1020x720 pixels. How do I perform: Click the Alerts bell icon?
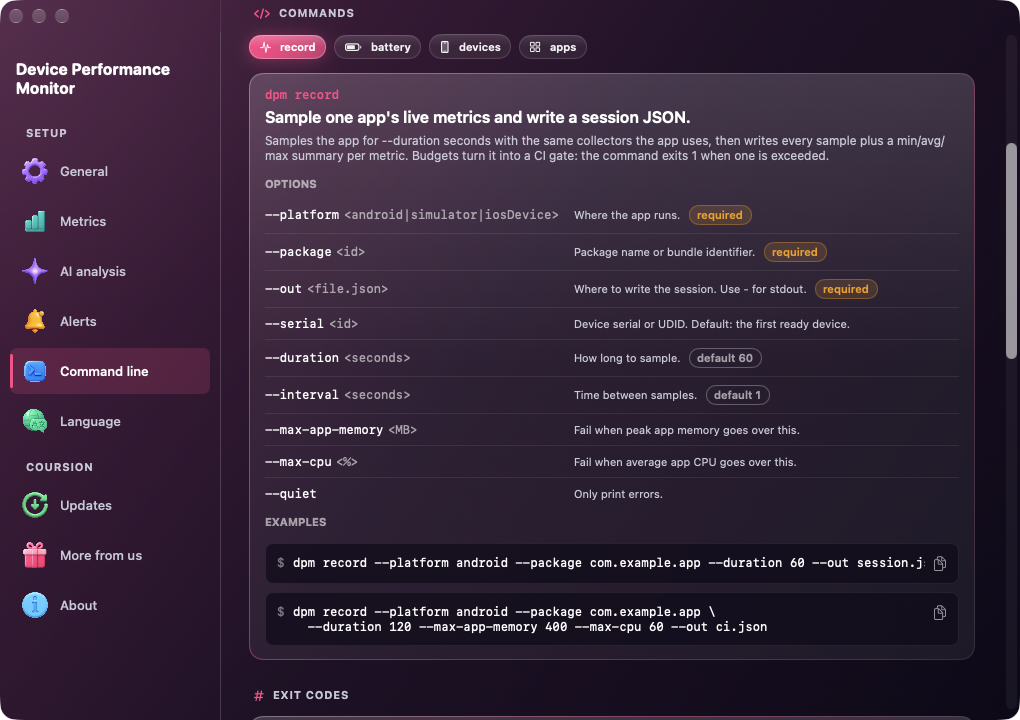point(35,321)
